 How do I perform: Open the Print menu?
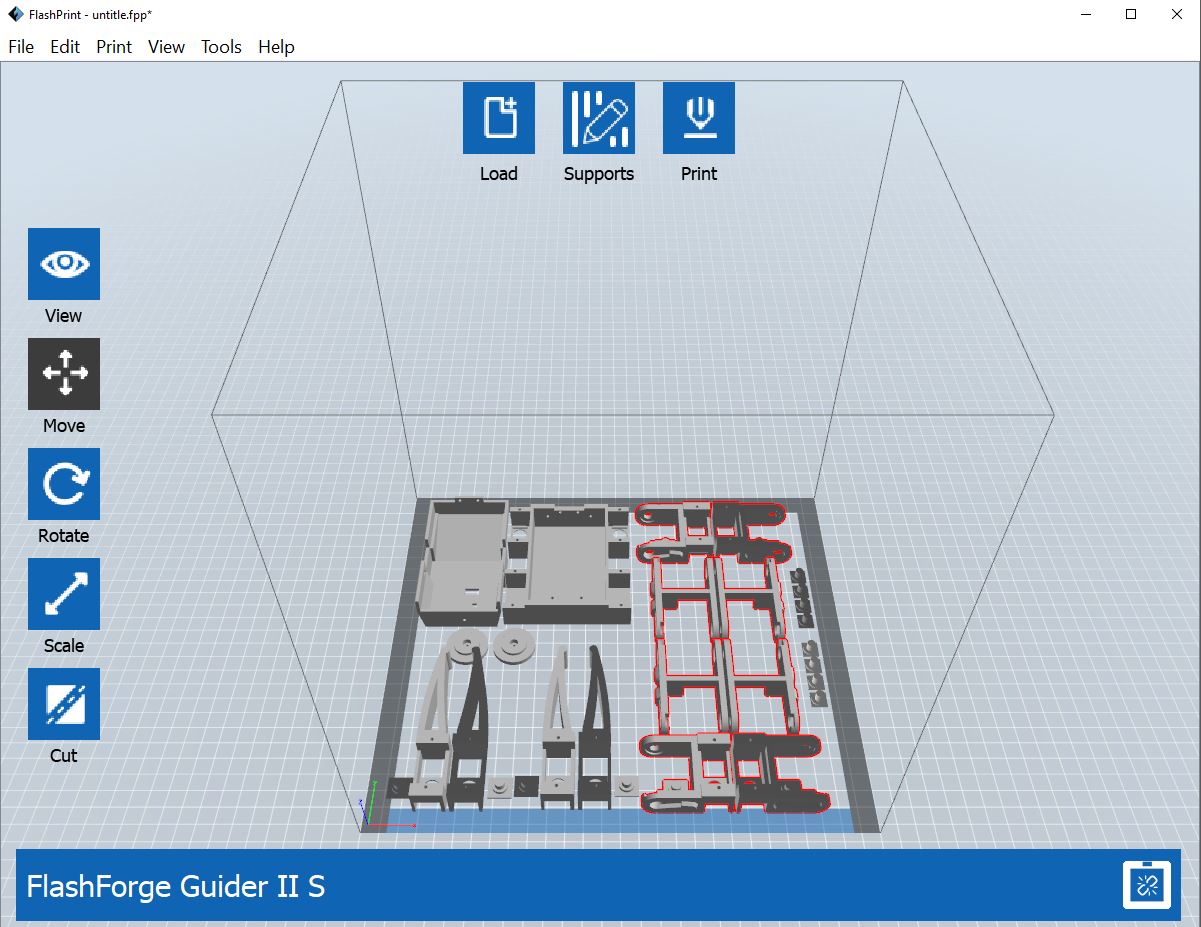(x=114, y=47)
